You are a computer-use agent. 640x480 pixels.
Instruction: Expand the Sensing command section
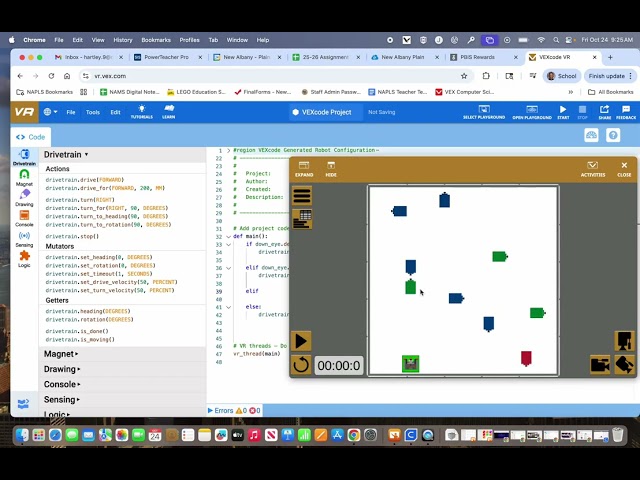pos(62,400)
